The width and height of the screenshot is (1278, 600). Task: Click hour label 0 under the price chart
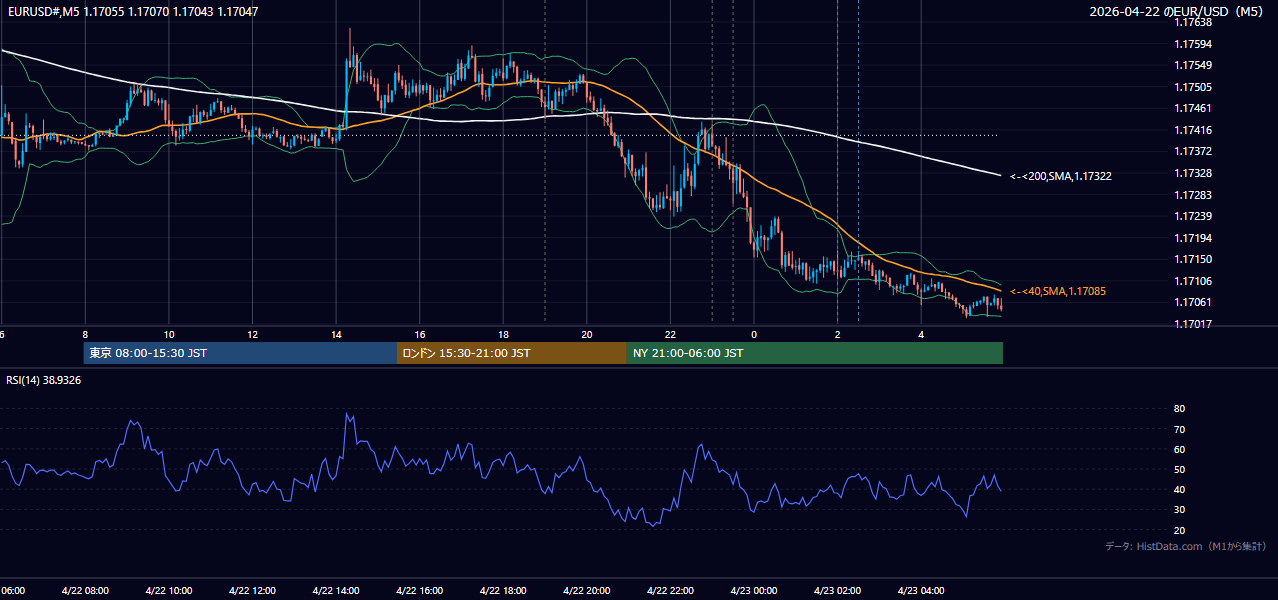[754, 335]
